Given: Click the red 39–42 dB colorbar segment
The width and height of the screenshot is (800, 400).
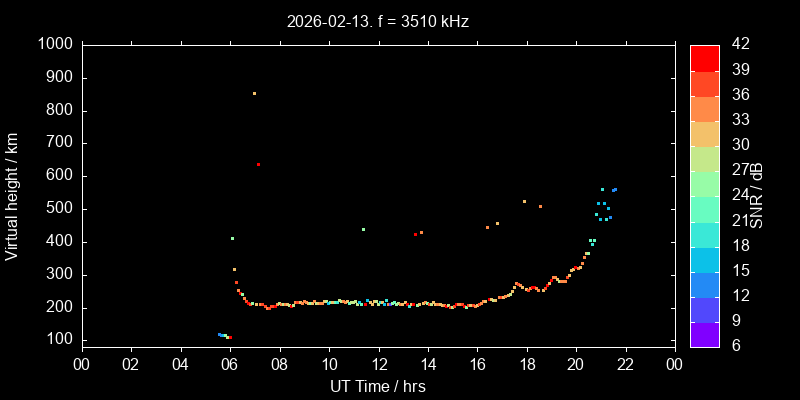Looking at the screenshot, I should [705, 58].
